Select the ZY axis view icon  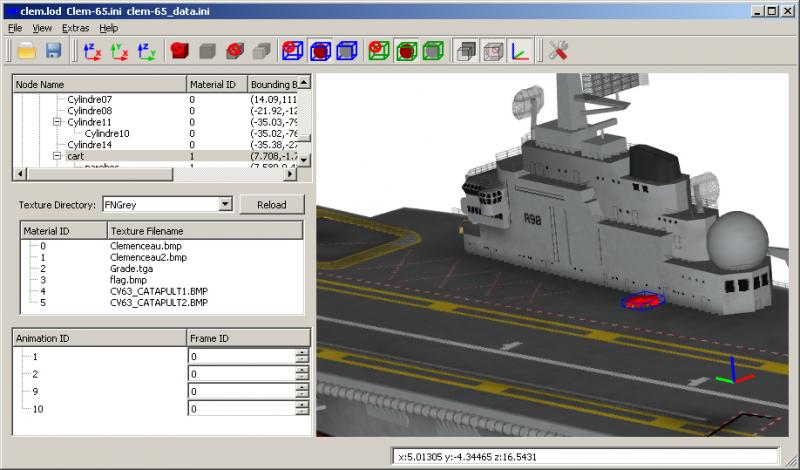tap(146, 51)
